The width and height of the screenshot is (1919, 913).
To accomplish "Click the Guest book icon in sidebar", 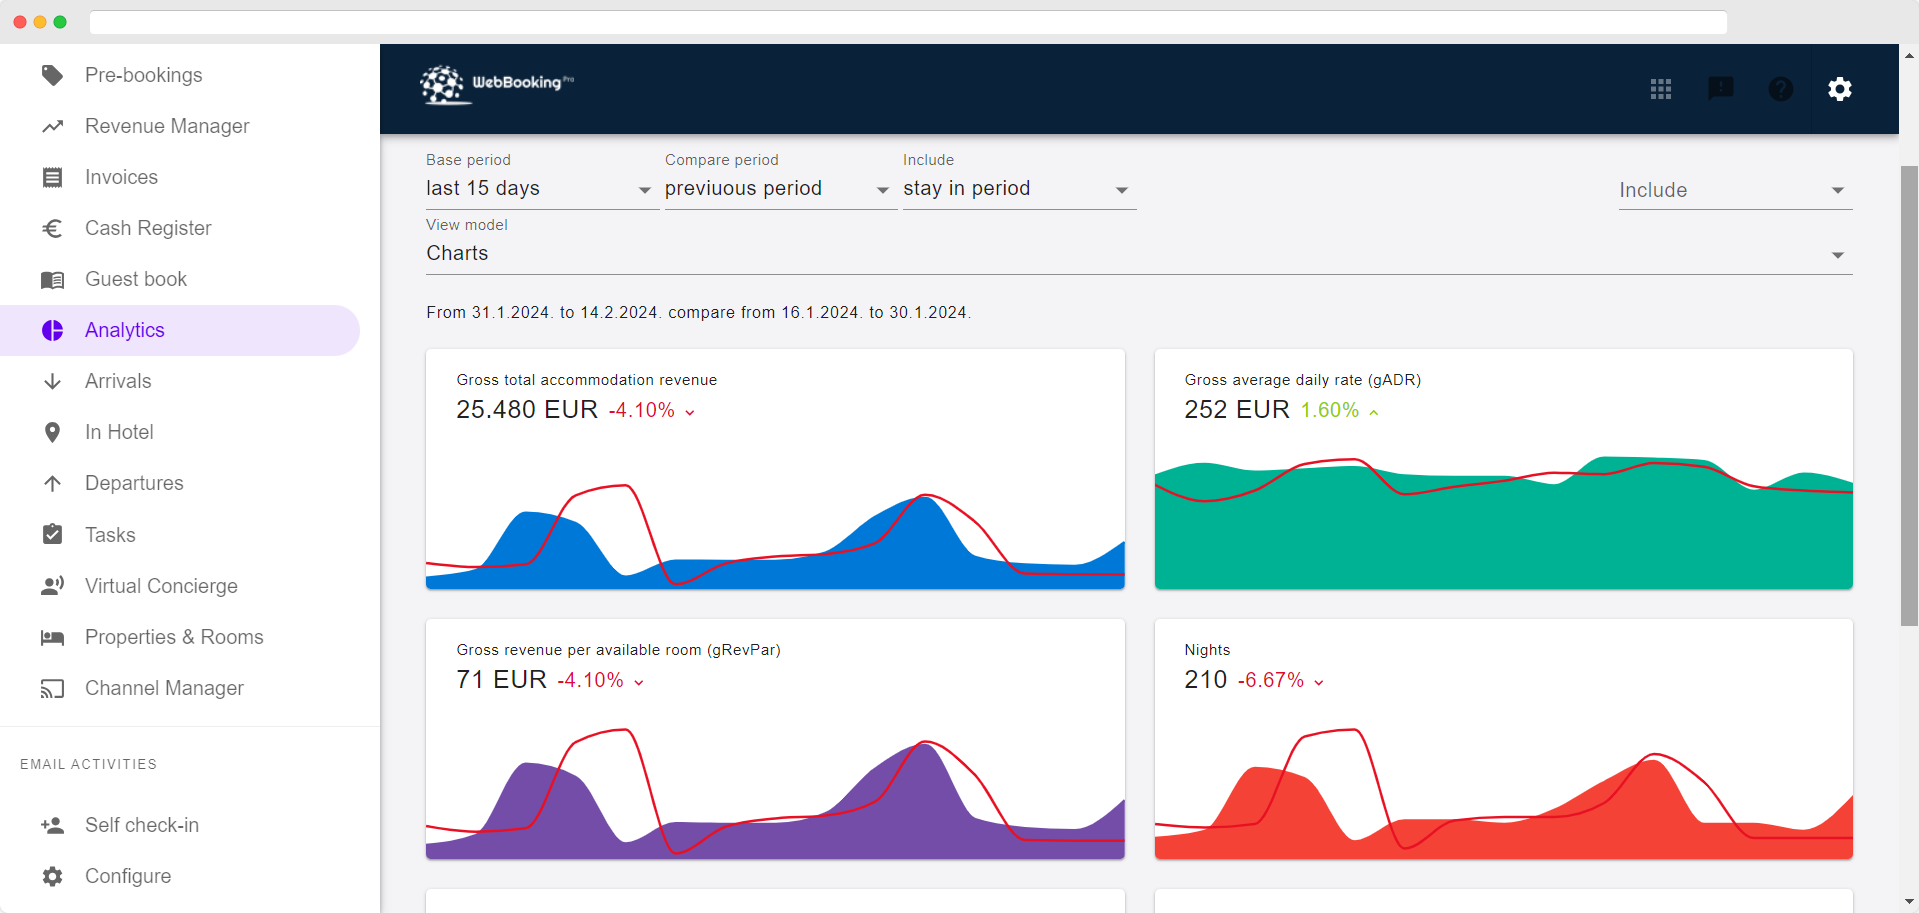I will (53, 280).
